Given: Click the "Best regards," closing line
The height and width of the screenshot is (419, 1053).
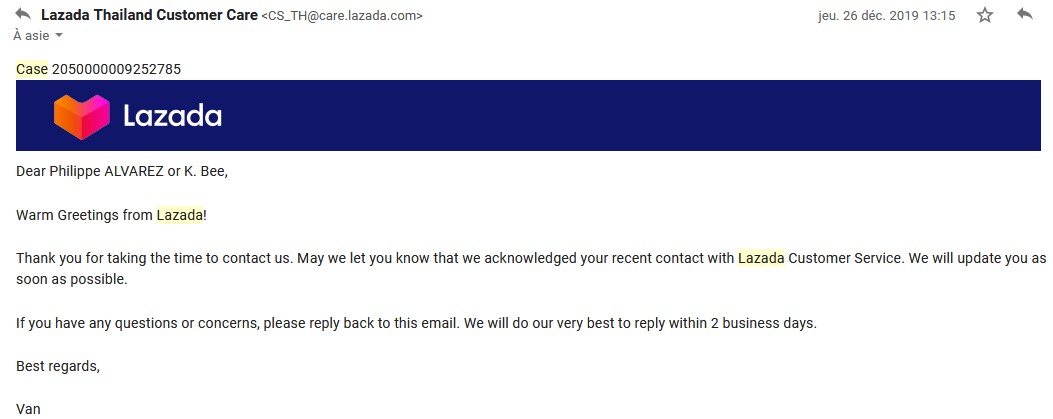Looking at the screenshot, I should pos(58,366).
